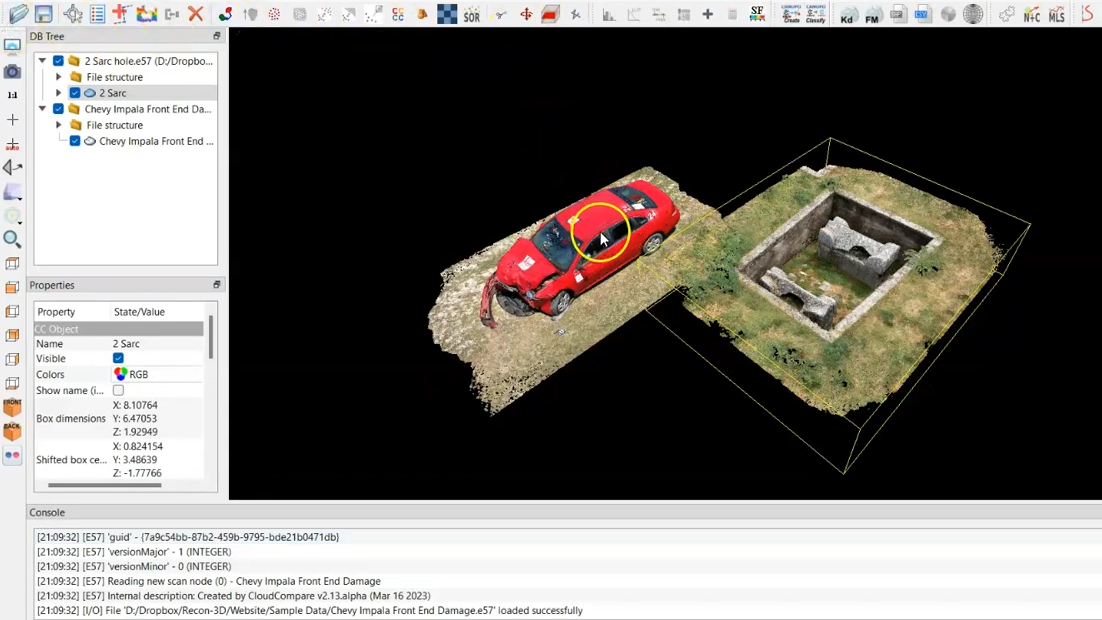The width and height of the screenshot is (1102, 620).
Task: Collapse the 2 Sarc hole.e57 tree node
Action: tap(42, 61)
